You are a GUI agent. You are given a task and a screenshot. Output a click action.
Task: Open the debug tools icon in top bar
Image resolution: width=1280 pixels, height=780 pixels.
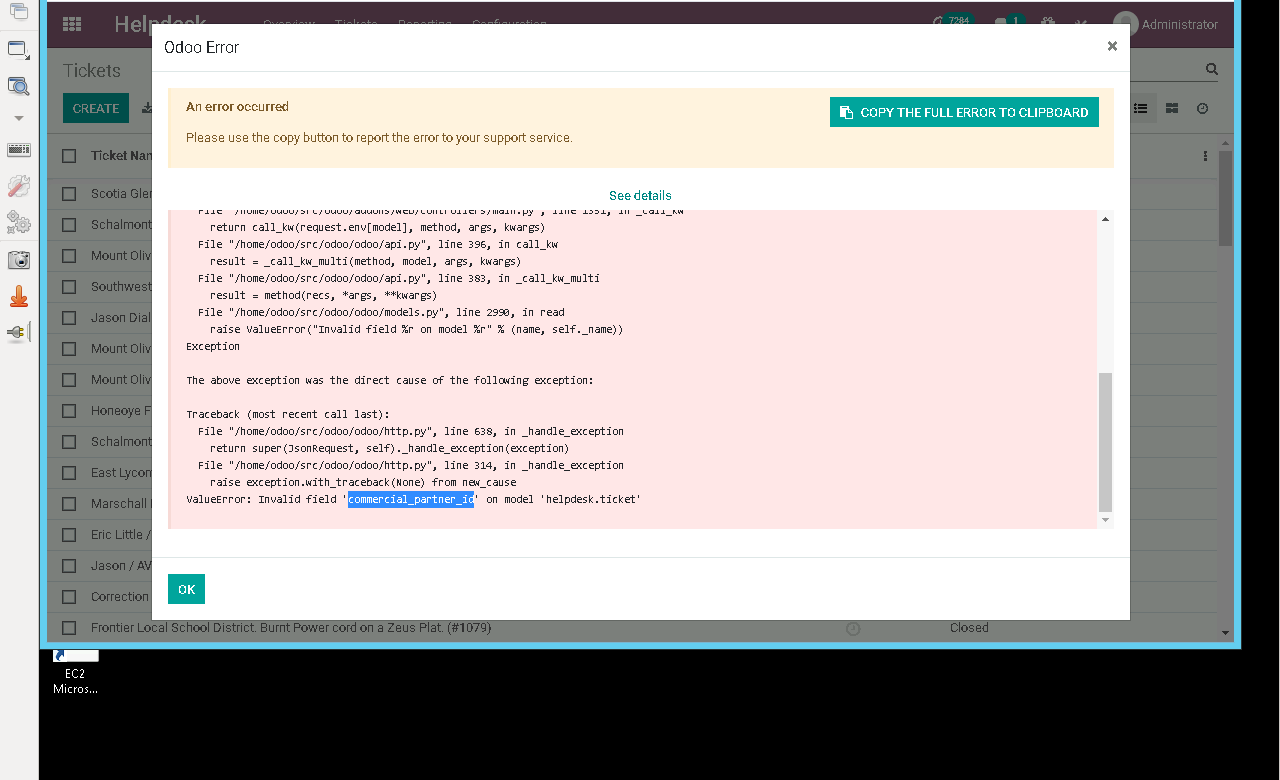pyautogui.click(x=1081, y=24)
